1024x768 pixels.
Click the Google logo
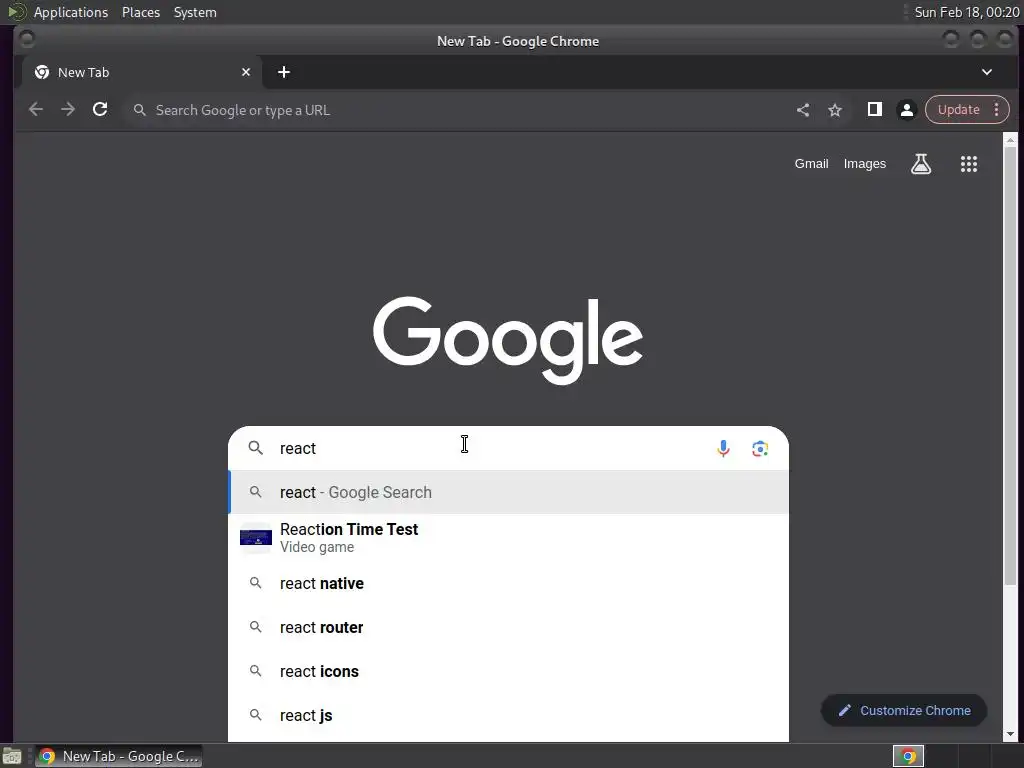point(508,340)
